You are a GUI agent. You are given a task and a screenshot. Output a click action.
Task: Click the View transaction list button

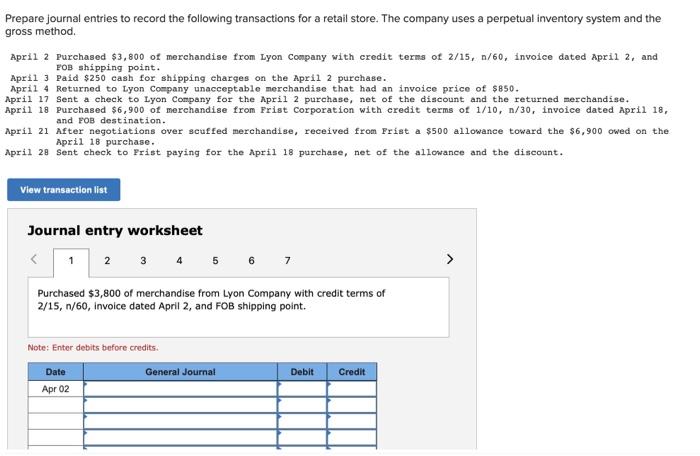pos(63,190)
